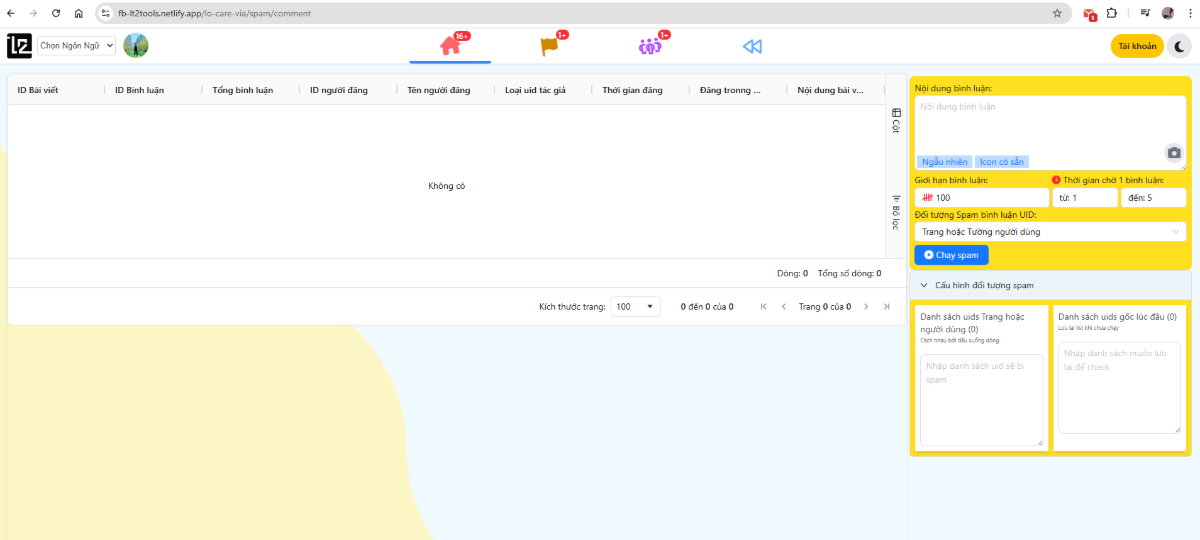Viewport: 1200px width, 540px height.
Task: Click the round user avatar beside language selector
Action: click(136, 45)
